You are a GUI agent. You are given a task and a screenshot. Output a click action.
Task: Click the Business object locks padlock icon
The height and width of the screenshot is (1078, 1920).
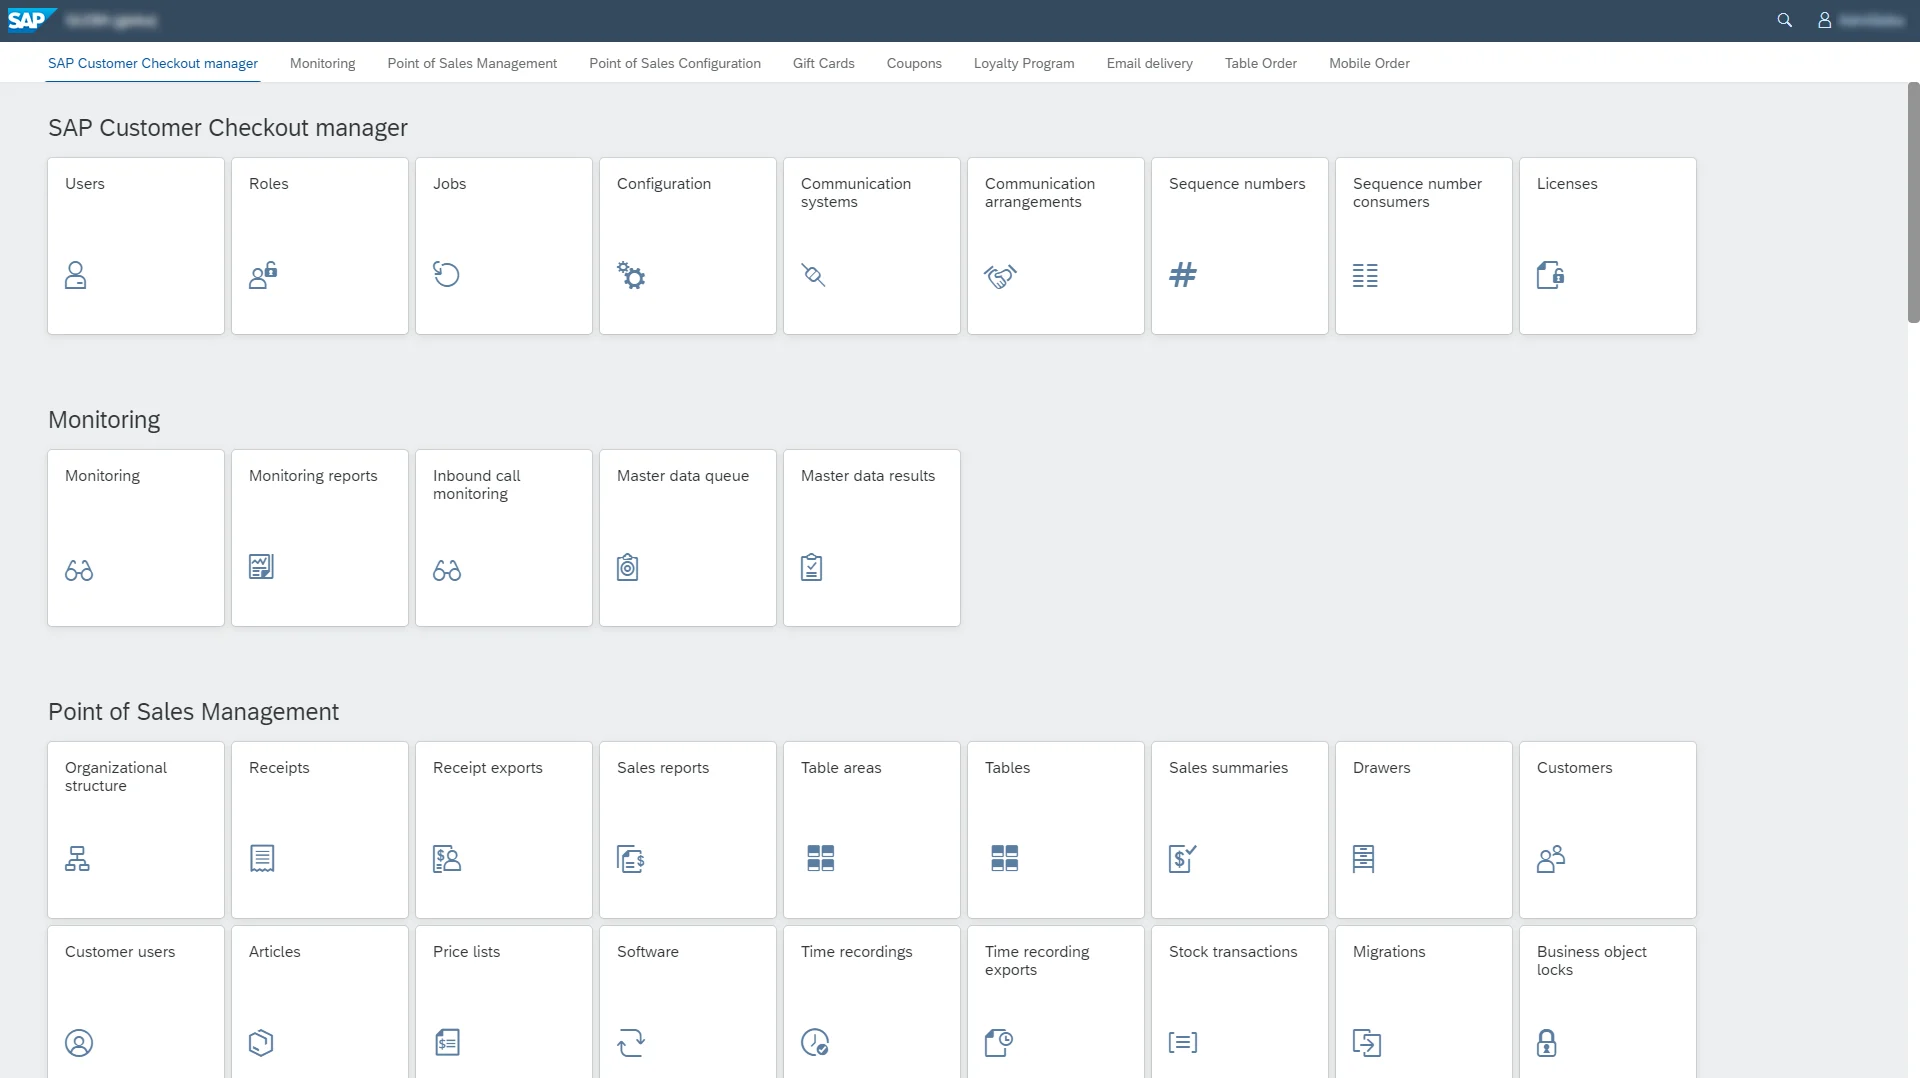tap(1547, 1043)
